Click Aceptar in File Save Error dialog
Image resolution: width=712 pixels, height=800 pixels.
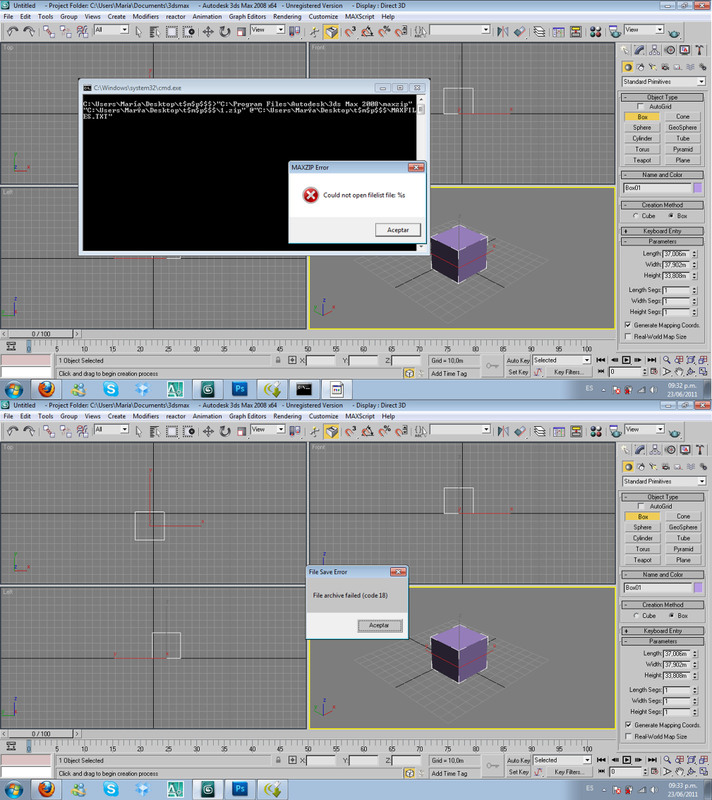(379, 626)
